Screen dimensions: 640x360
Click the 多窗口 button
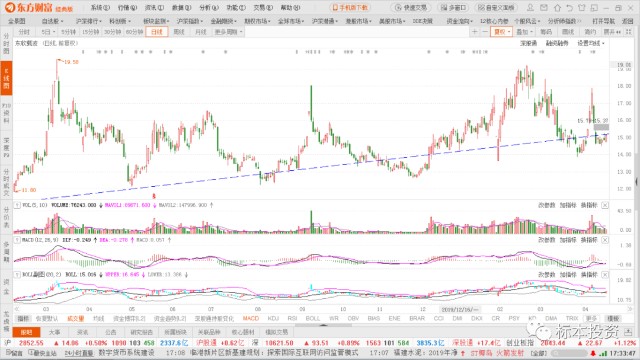[453, 8]
